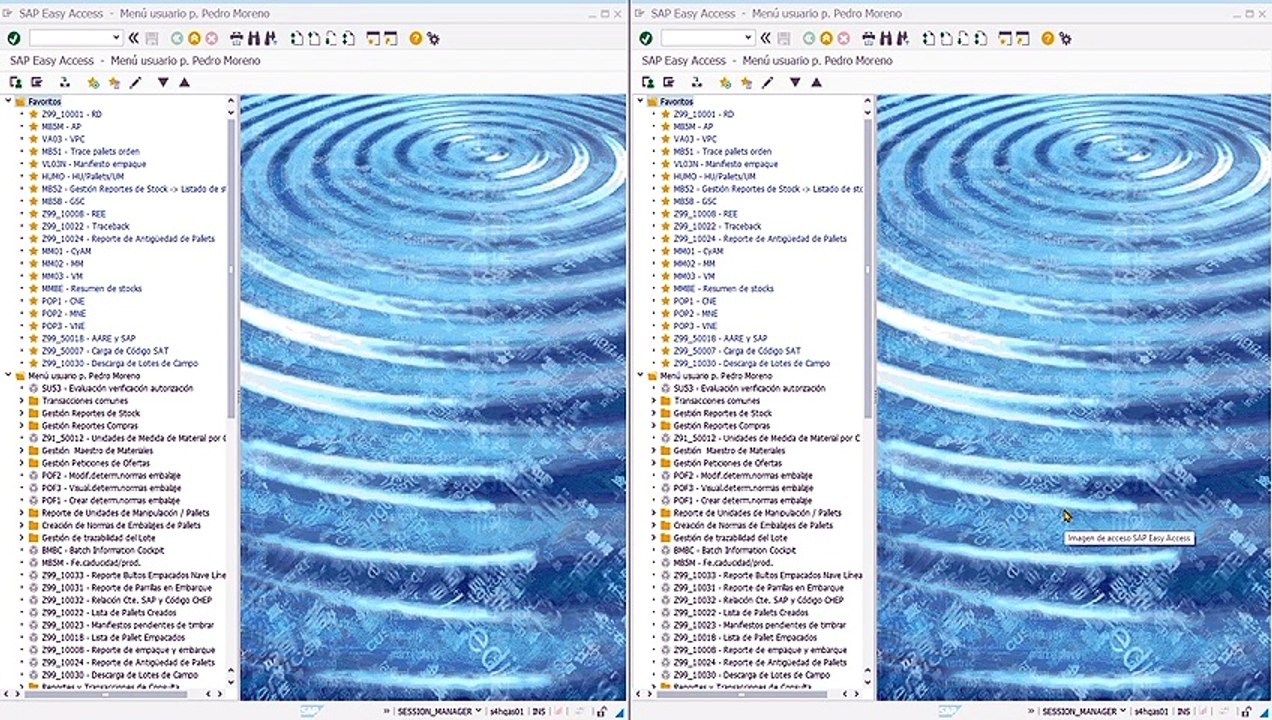Image resolution: width=1272 pixels, height=720 pixels.
Task: Select POF1 - Crear determ.normas embalaje in right window
Action: point(742,501)
